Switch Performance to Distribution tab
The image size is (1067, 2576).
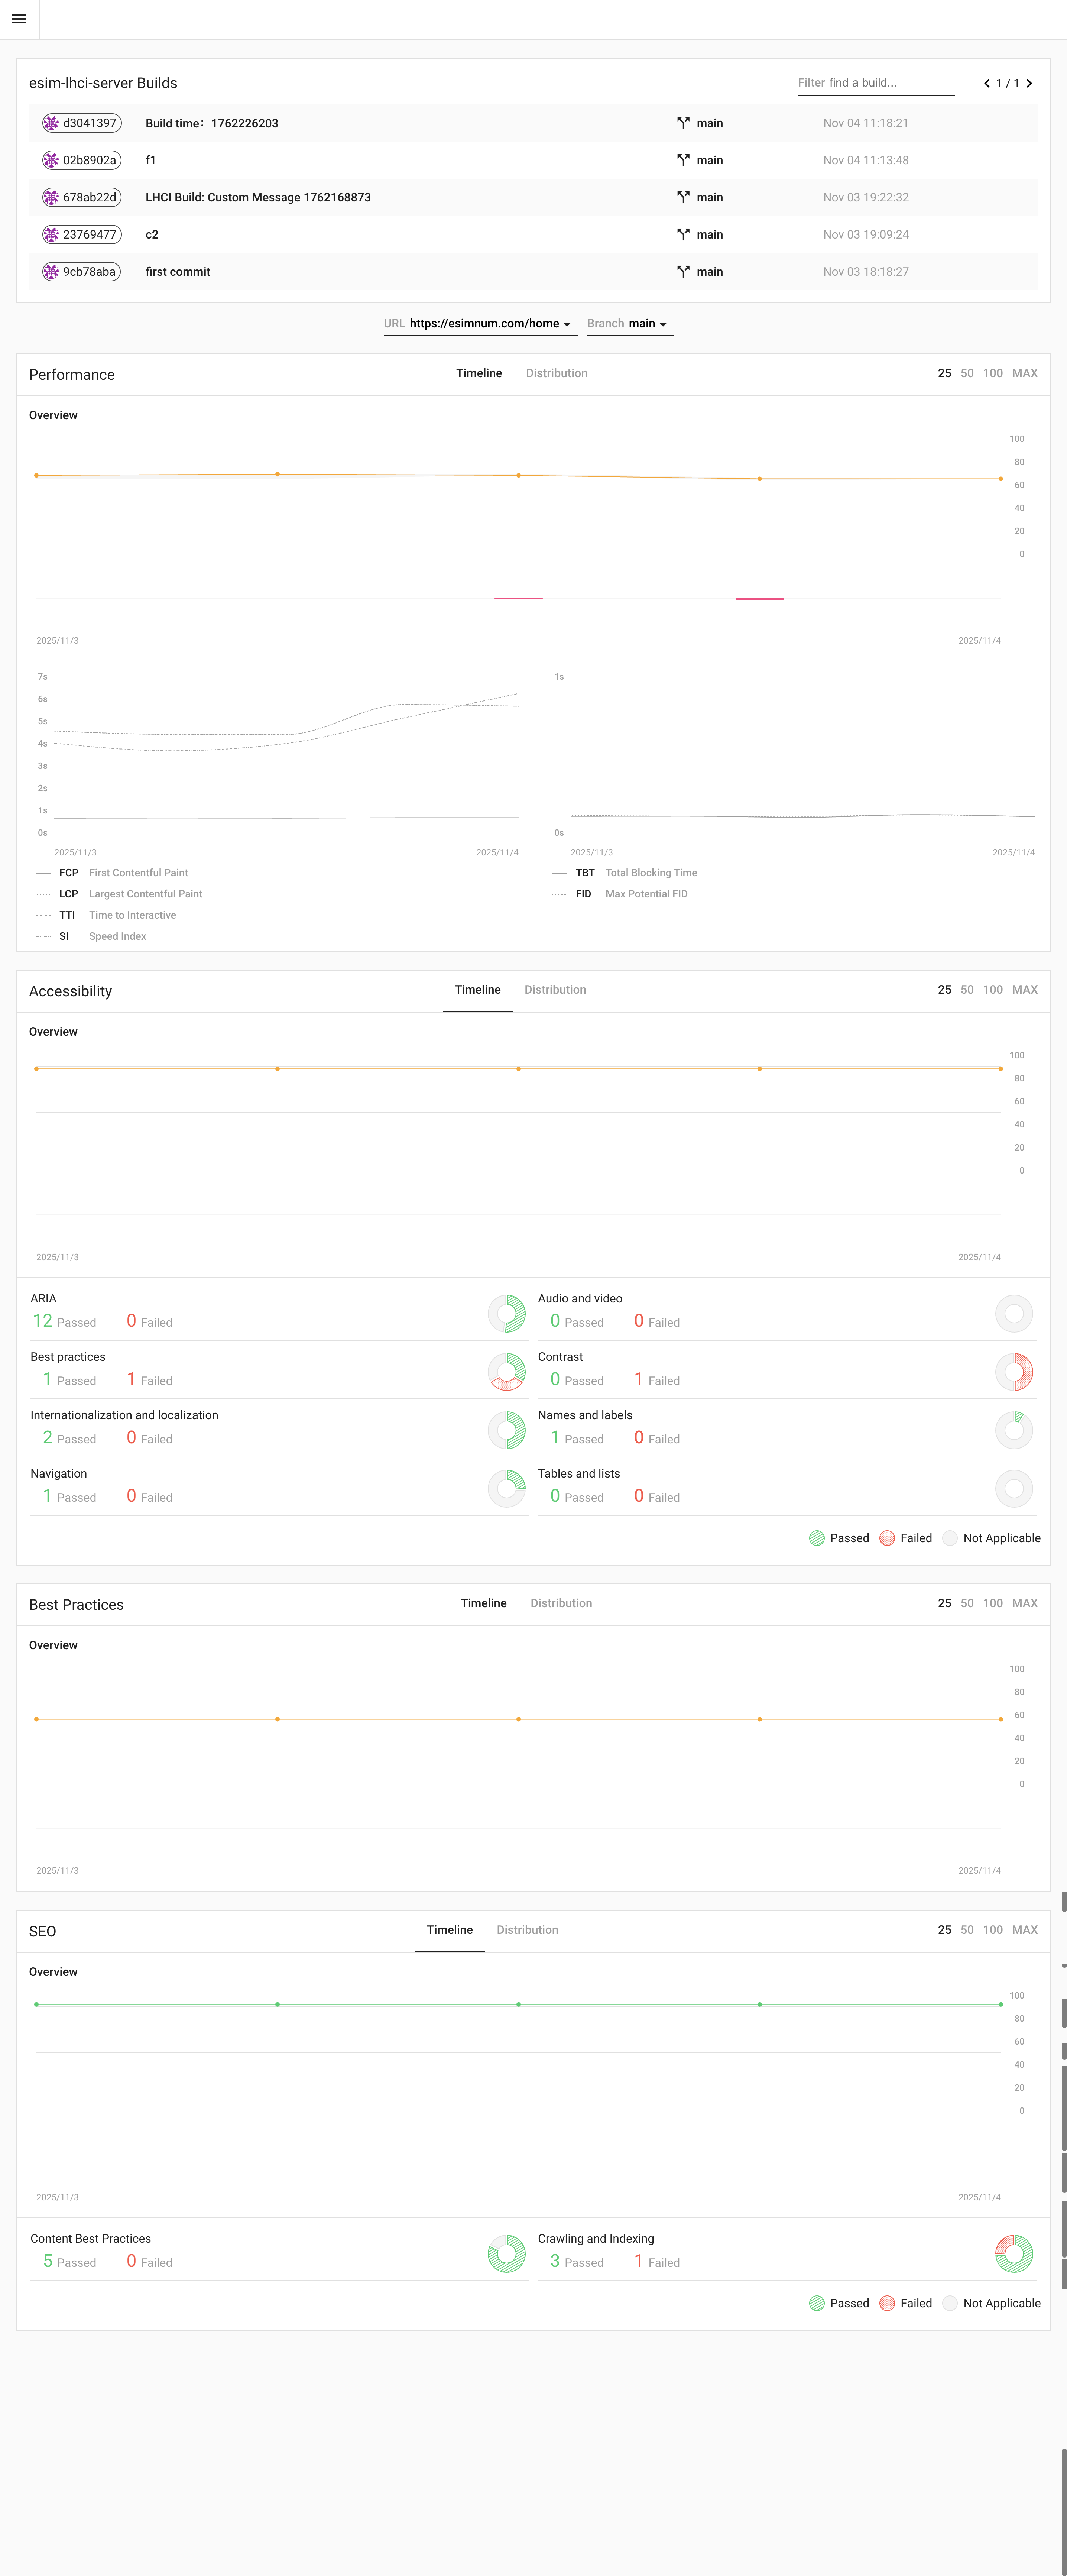pos(556,373)
